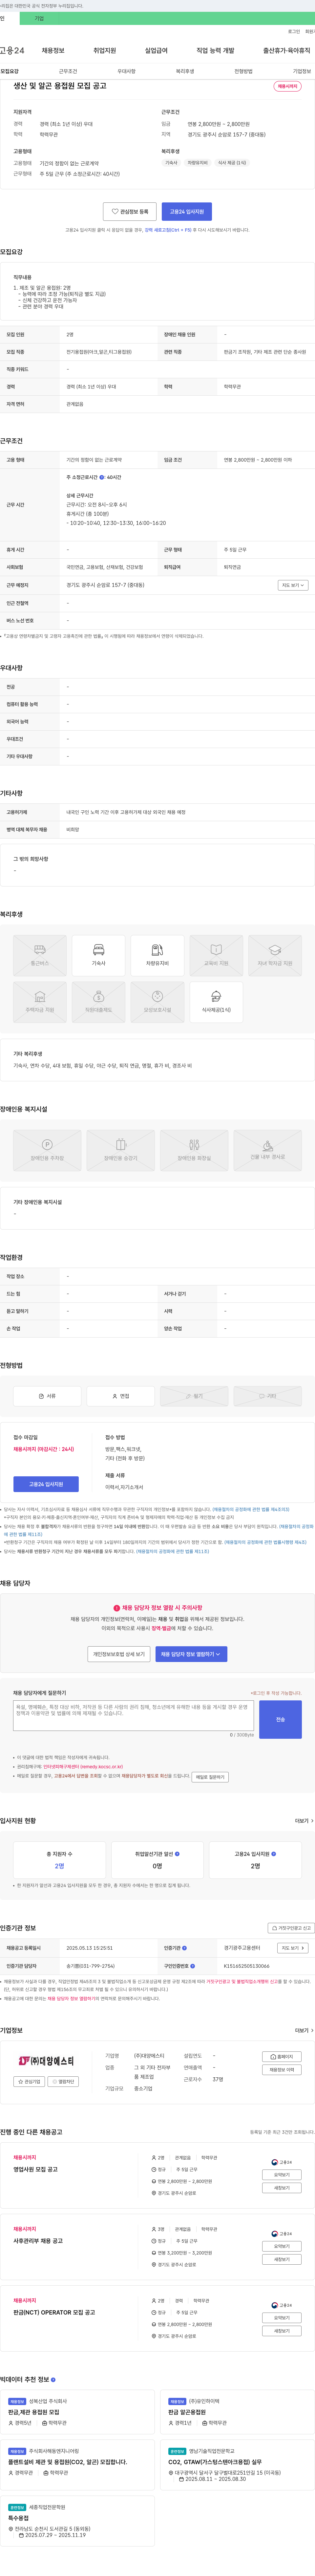
Task: Click the 차량유지비 welfare icon
Action: [157, 955]
